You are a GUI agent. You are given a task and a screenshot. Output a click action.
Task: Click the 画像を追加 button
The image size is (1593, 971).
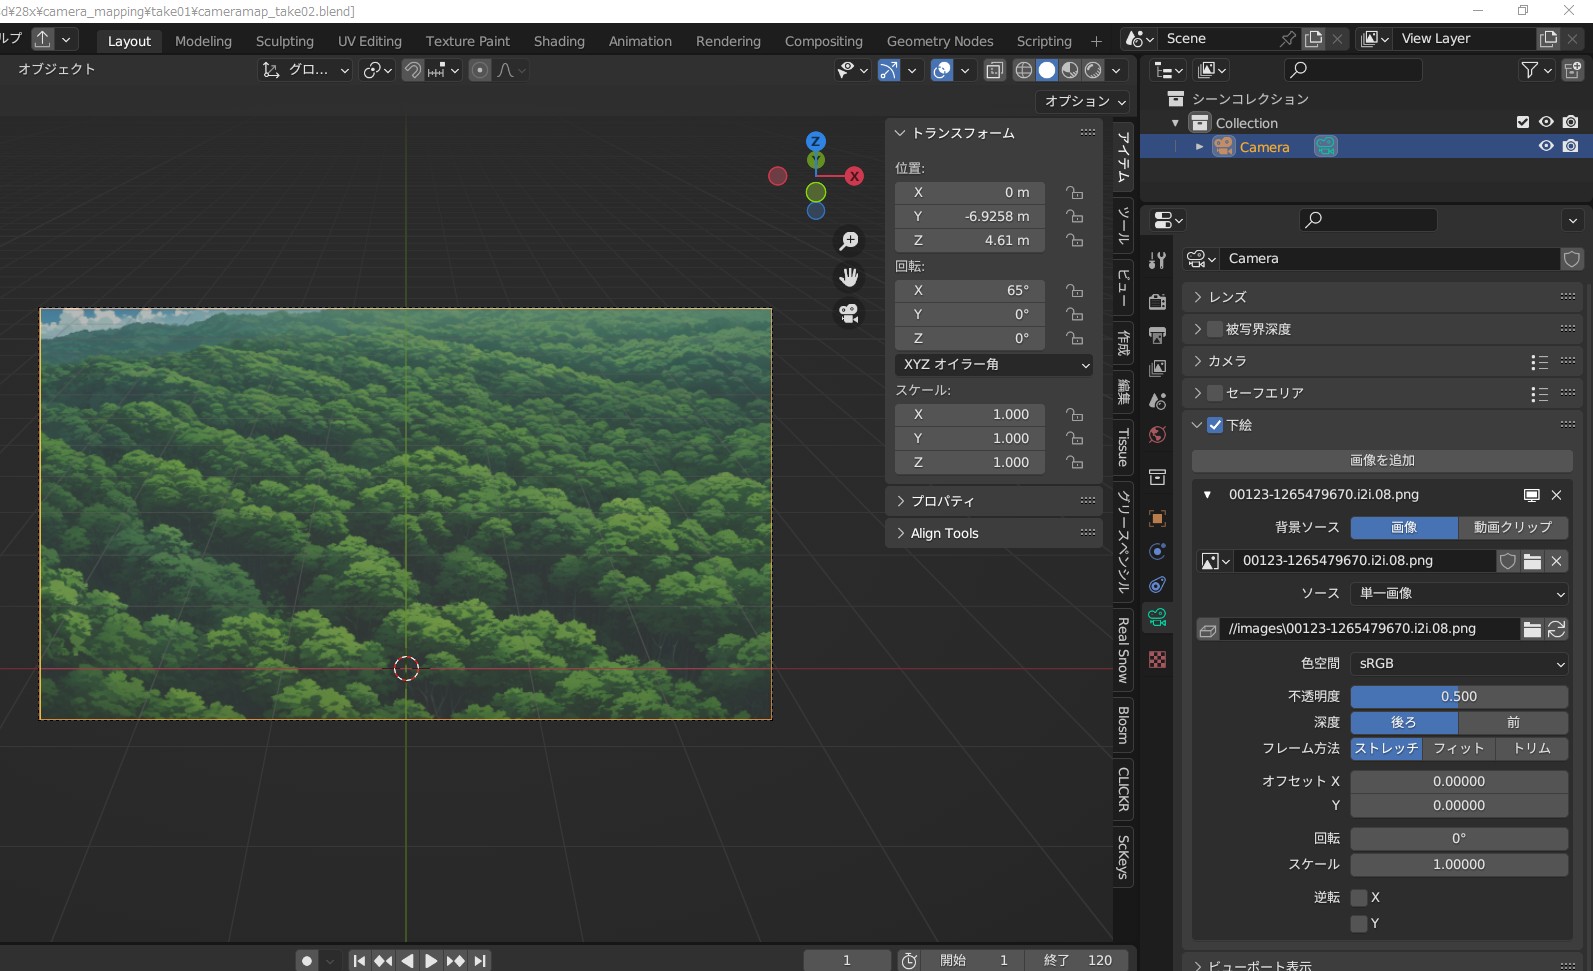1381,460
